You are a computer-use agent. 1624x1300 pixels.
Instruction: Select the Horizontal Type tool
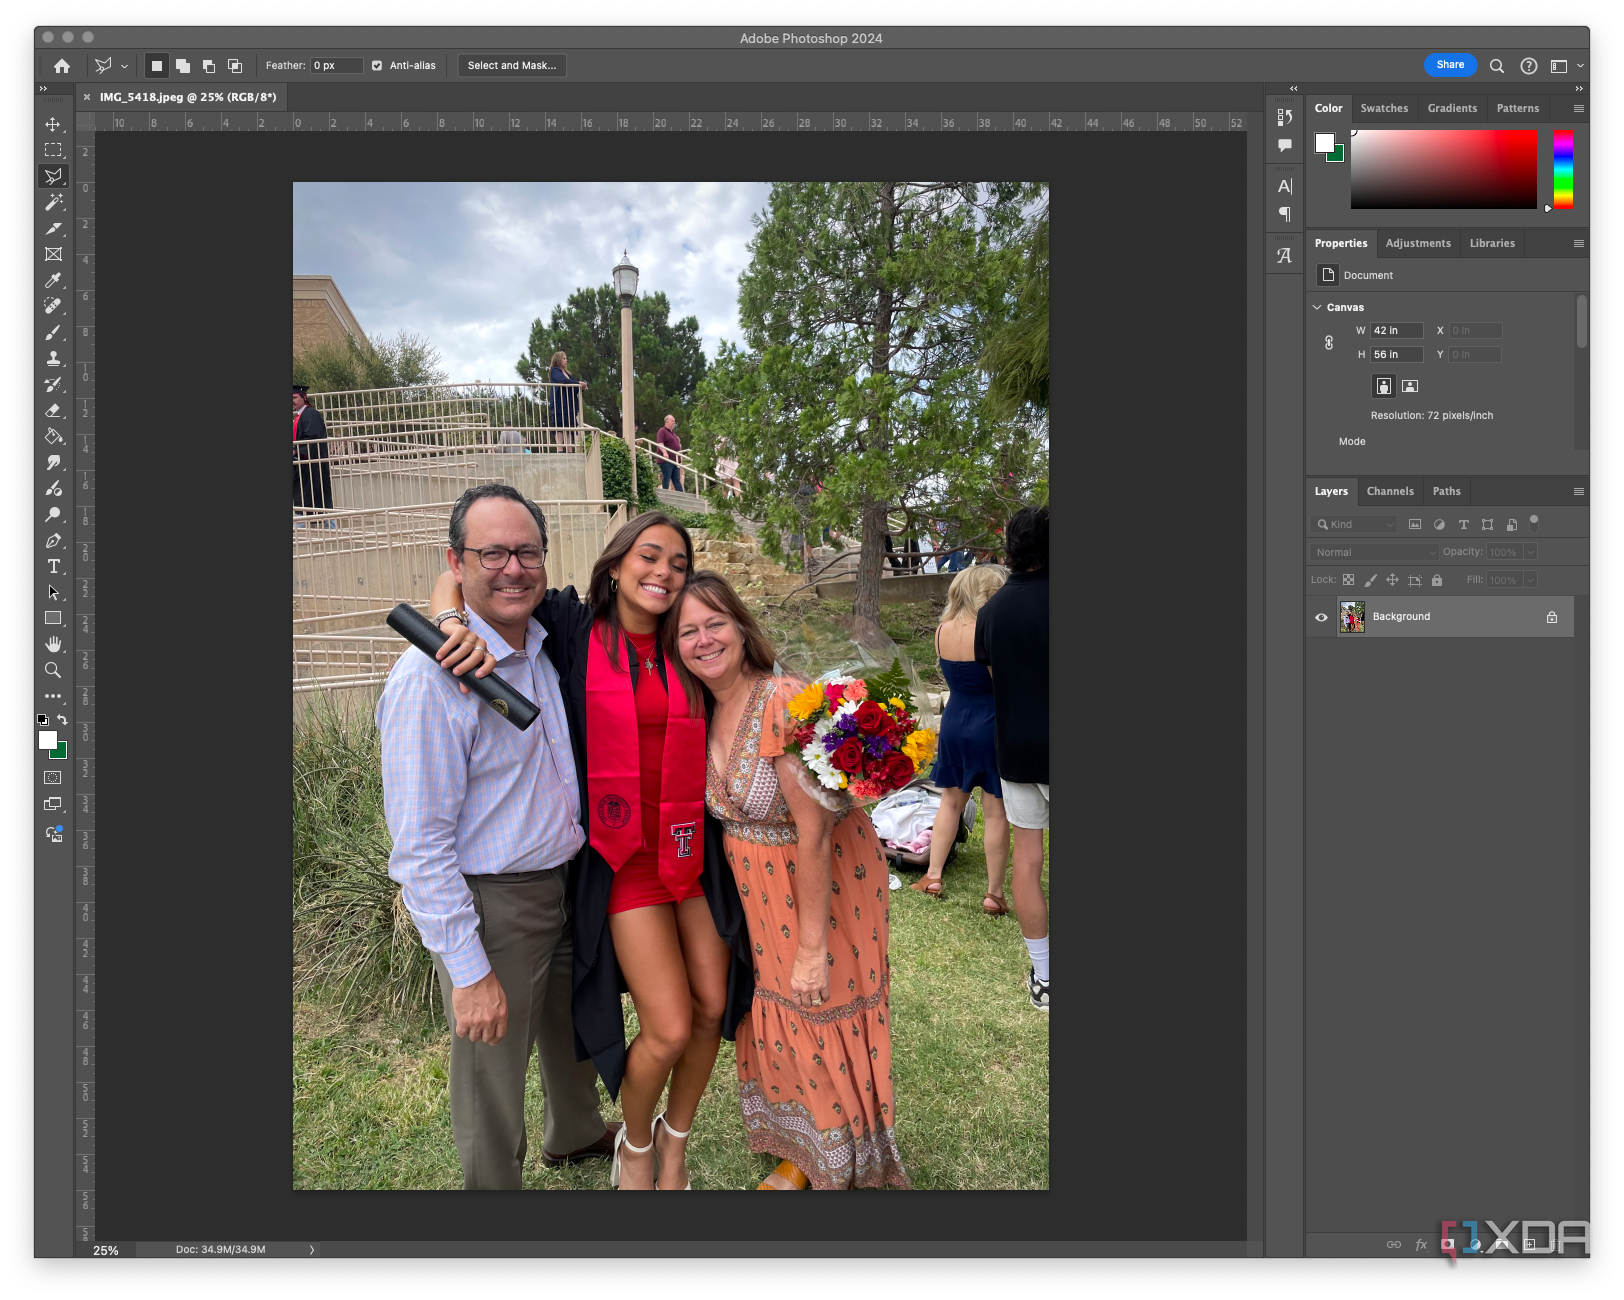tap(53, 566)
